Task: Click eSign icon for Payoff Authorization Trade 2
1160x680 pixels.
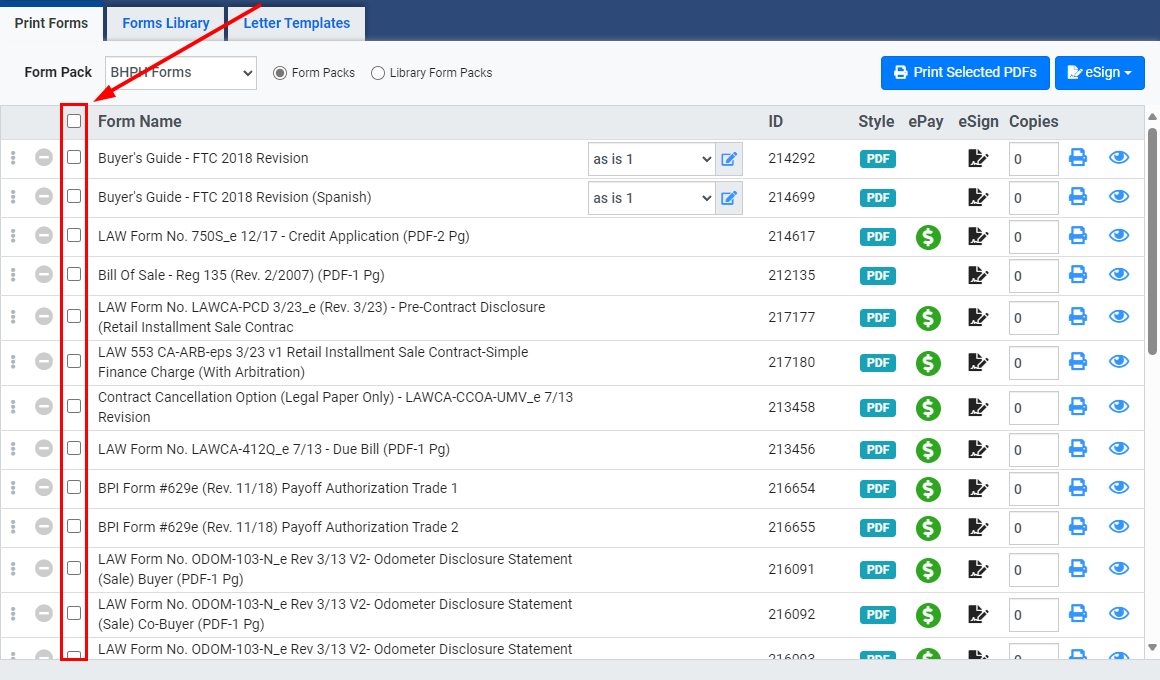Action: (978, 528)
